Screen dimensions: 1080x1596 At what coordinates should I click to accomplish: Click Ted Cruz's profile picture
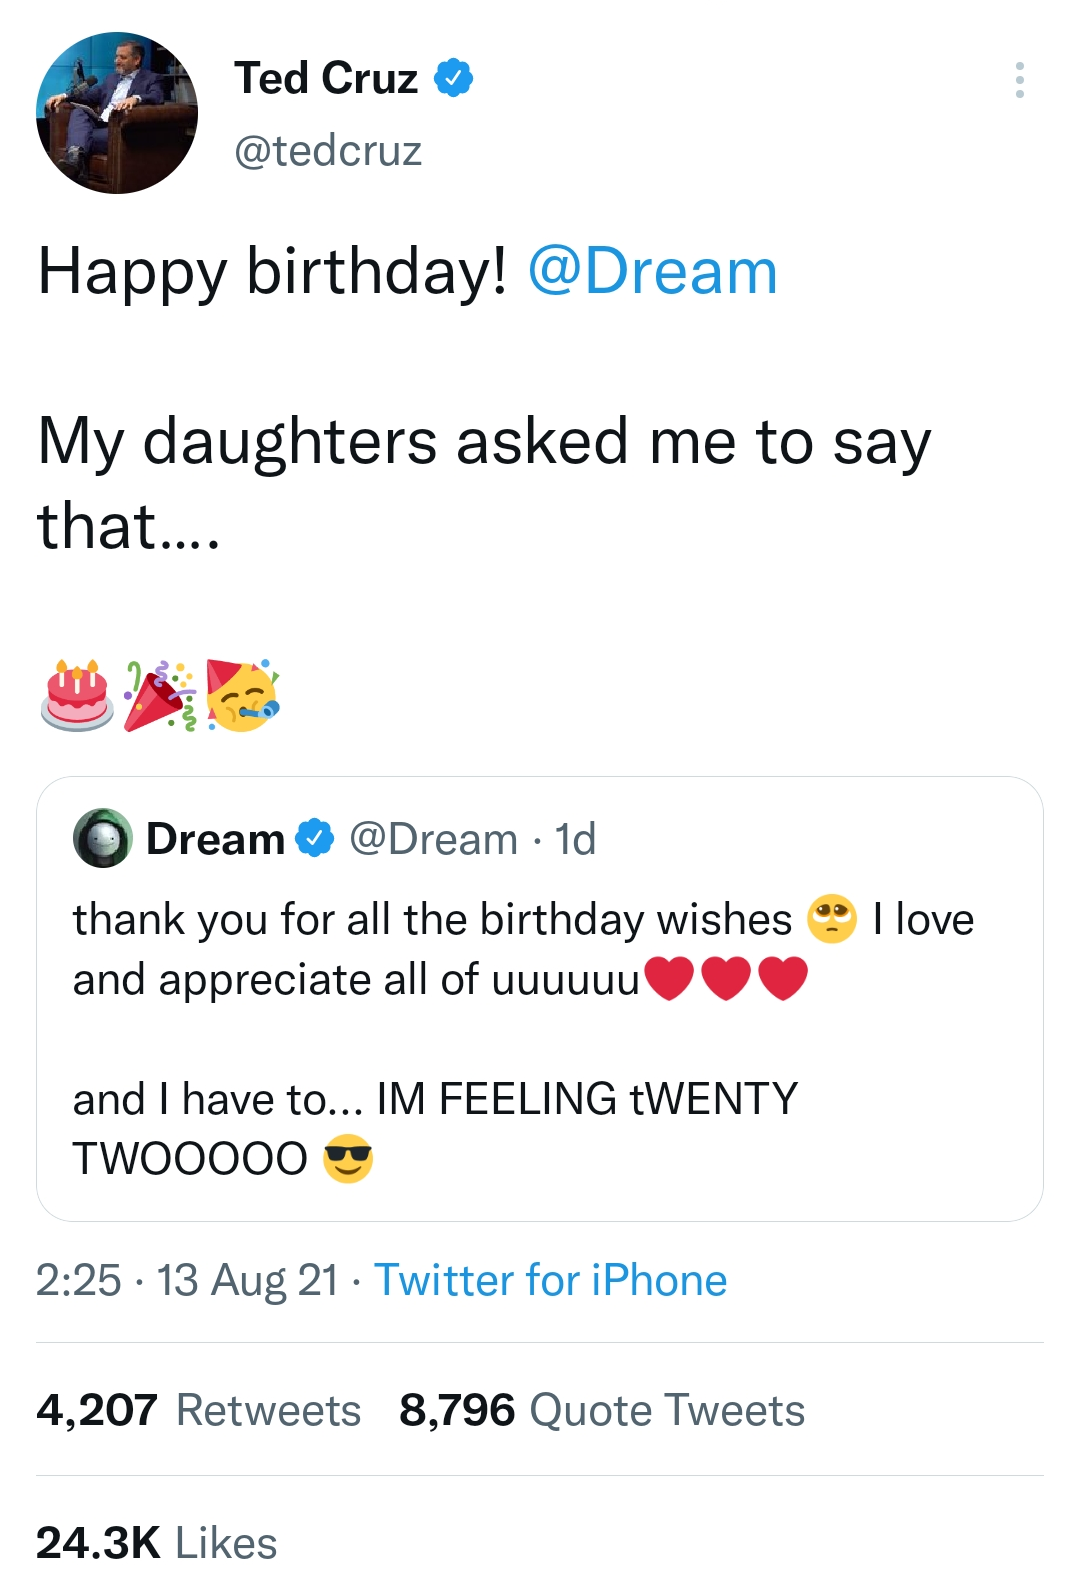point(117,113)
